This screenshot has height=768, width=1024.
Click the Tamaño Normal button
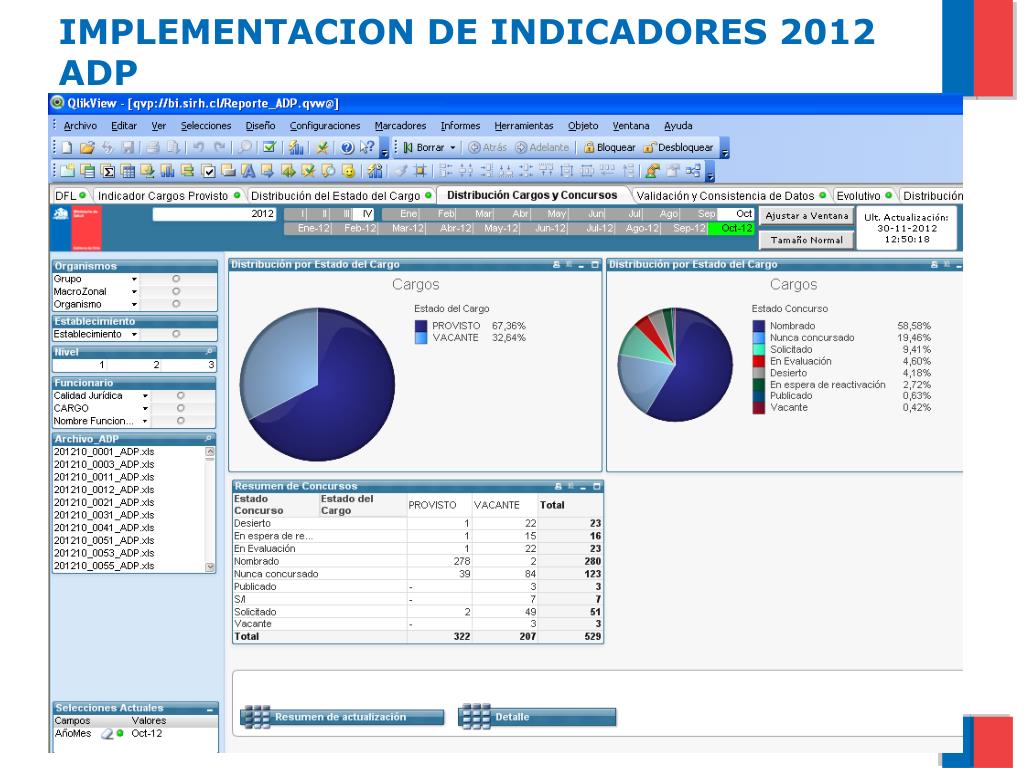(807, 240)
